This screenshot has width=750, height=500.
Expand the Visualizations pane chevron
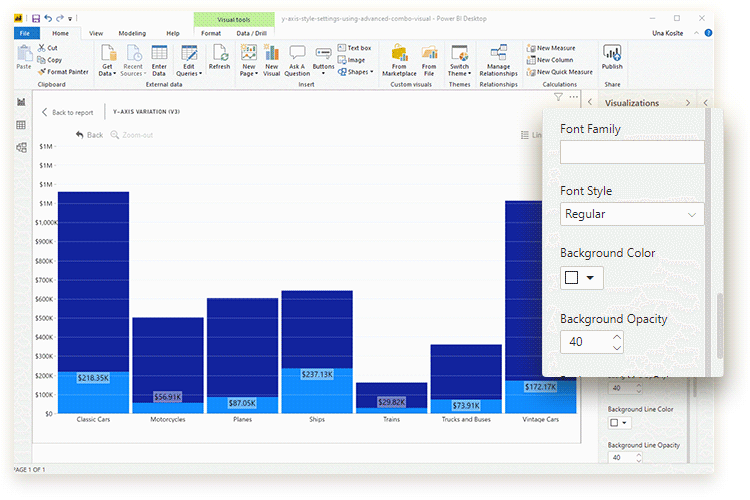688,103
